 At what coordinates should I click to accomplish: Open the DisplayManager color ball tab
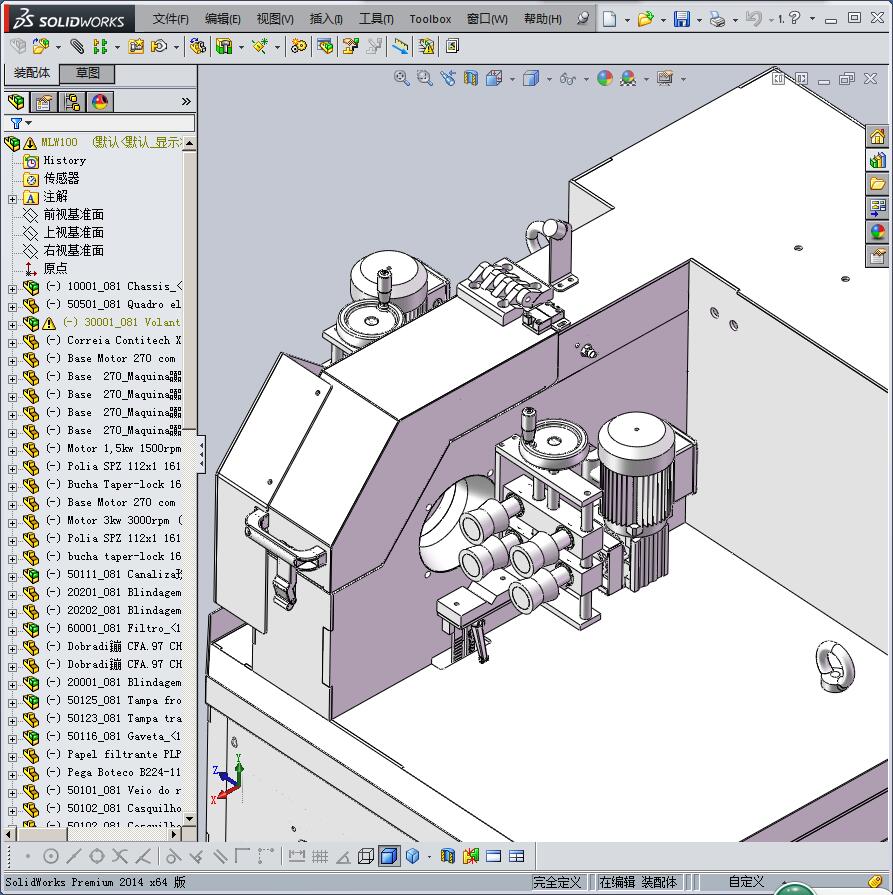(99, 102)
